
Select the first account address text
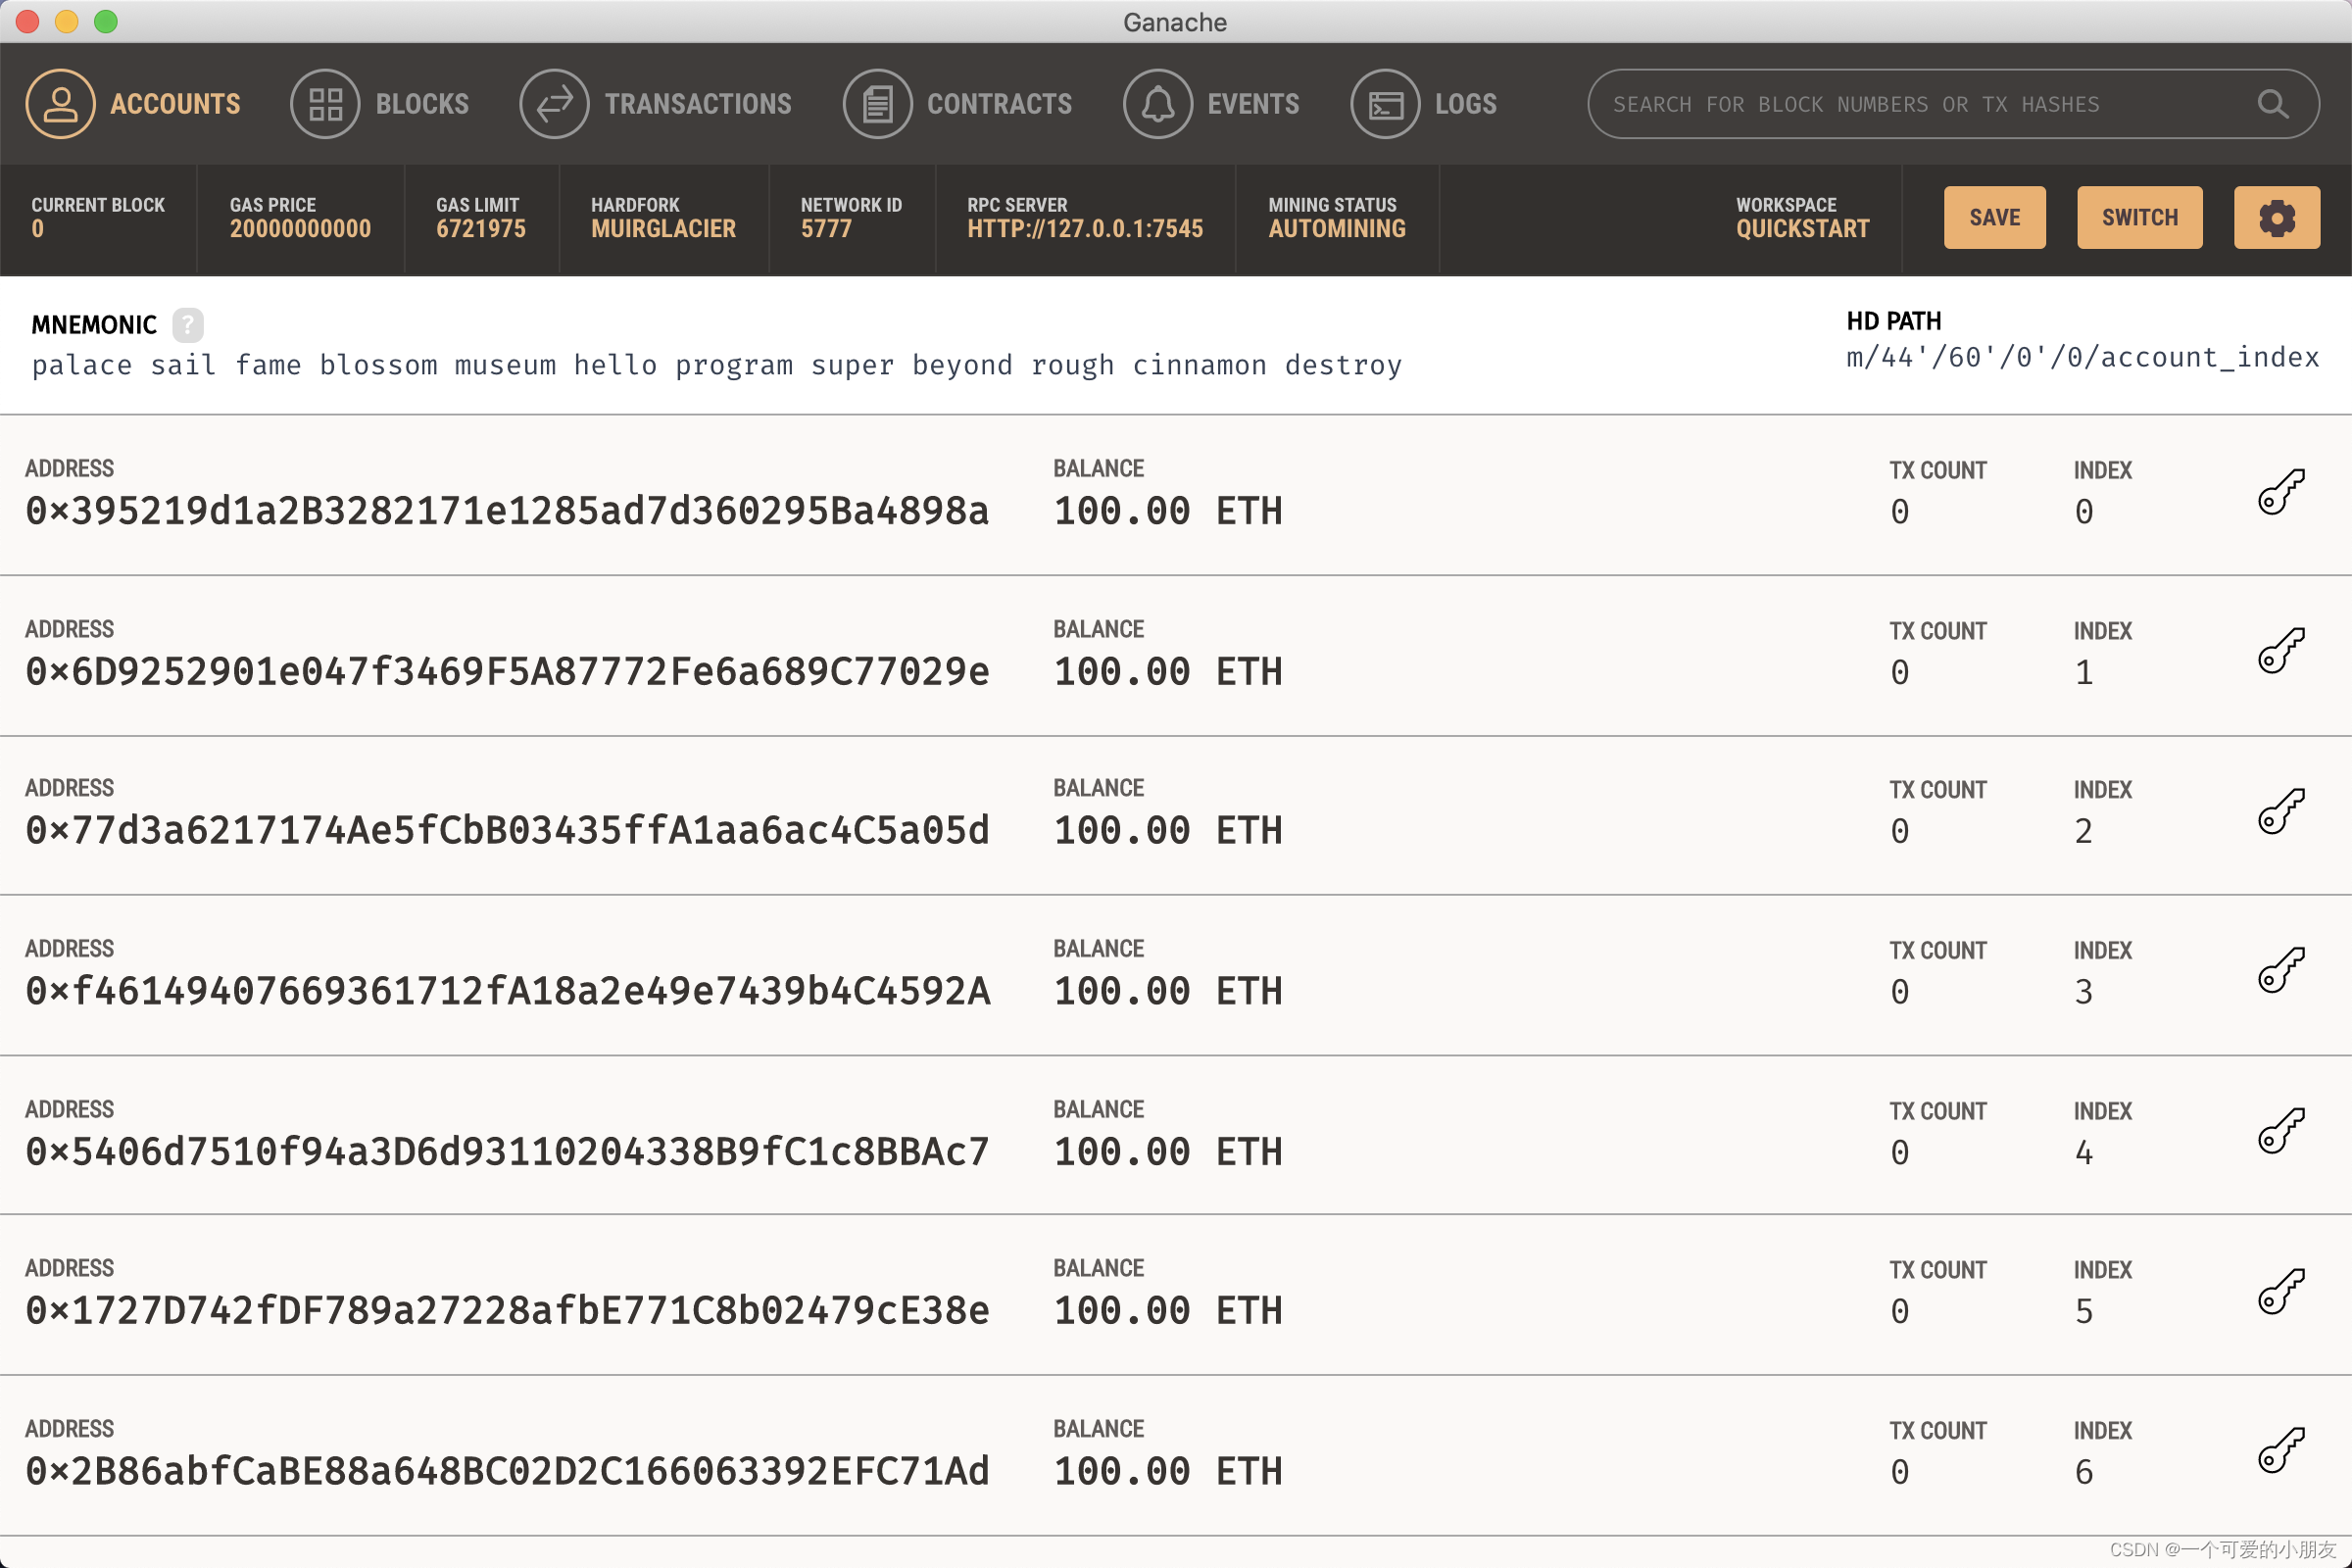507,511
